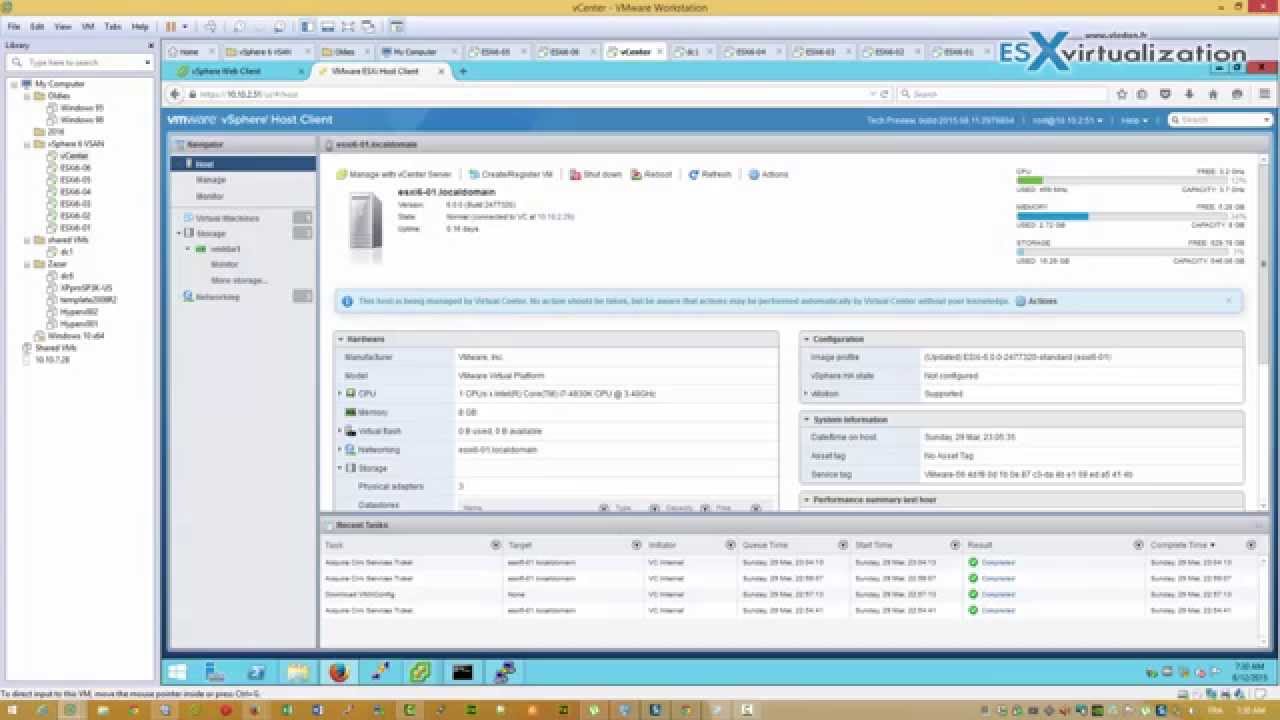
Task: Click the CPU usage bar
Action: 1131,181
